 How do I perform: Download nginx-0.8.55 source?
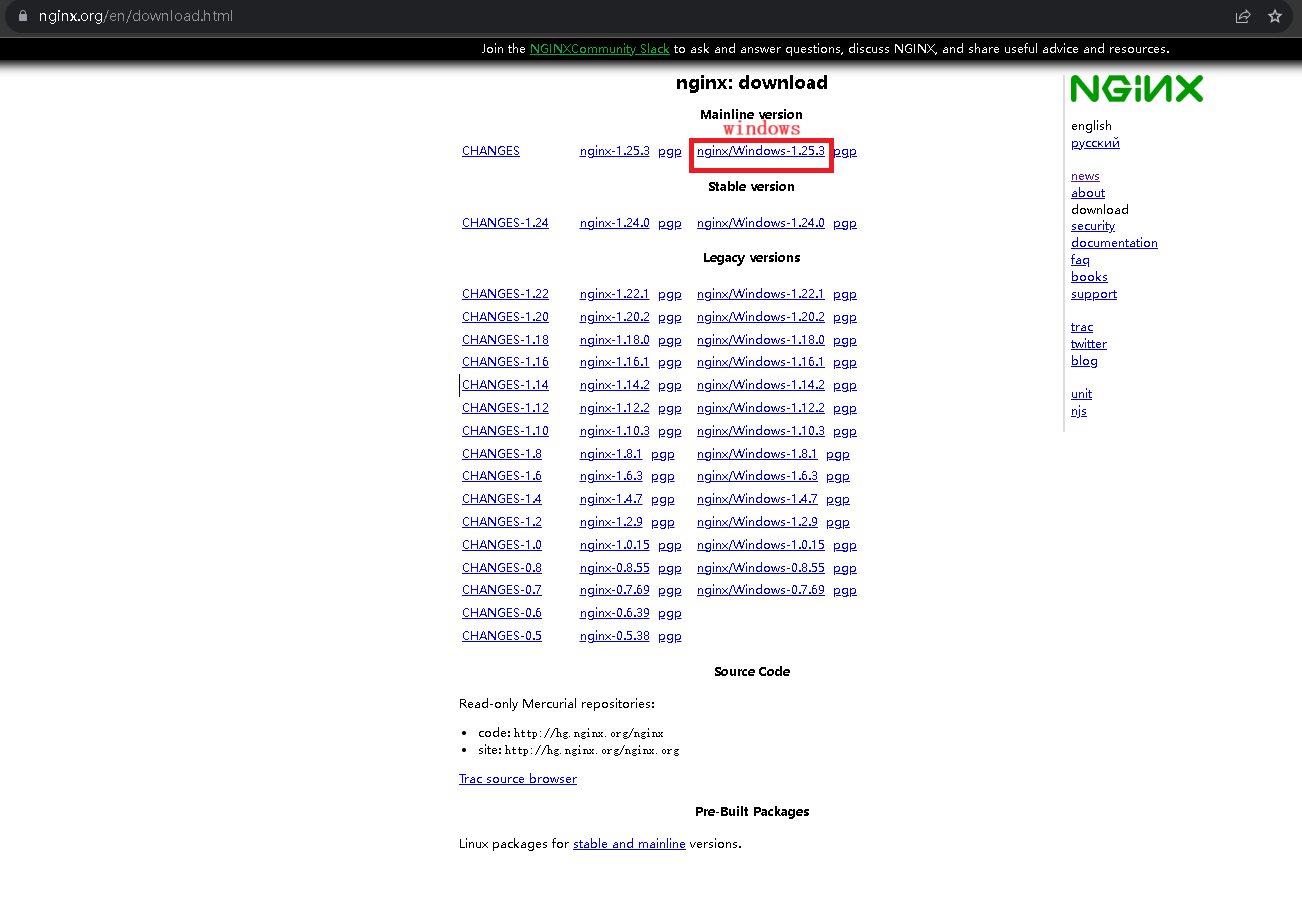[x=614, y=568]
